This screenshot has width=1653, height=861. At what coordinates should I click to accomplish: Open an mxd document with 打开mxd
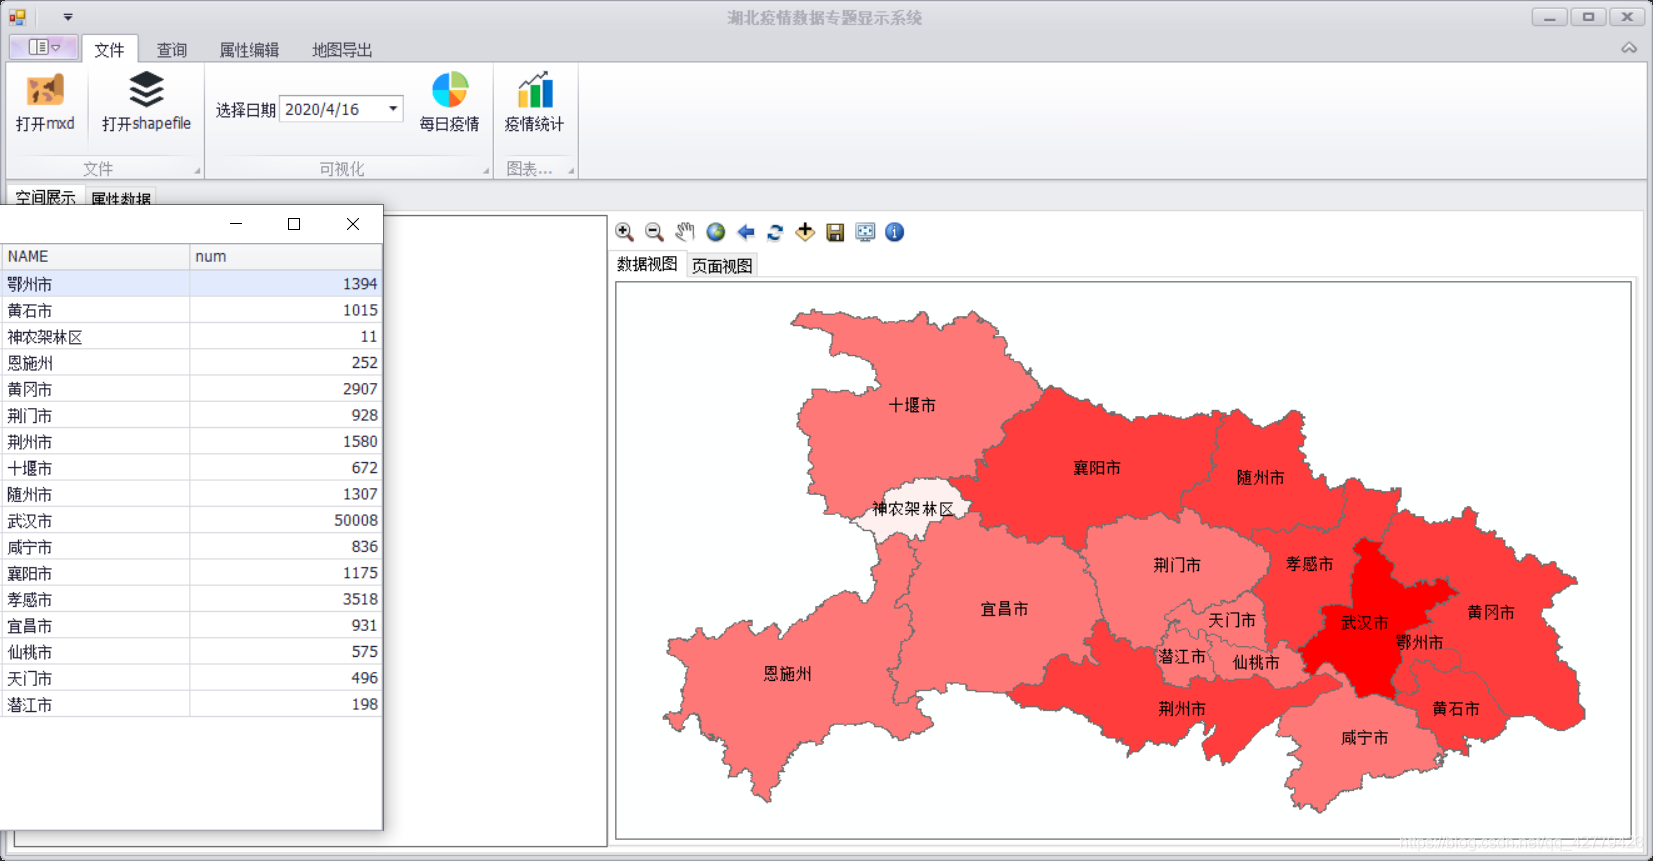coord(45,103)
